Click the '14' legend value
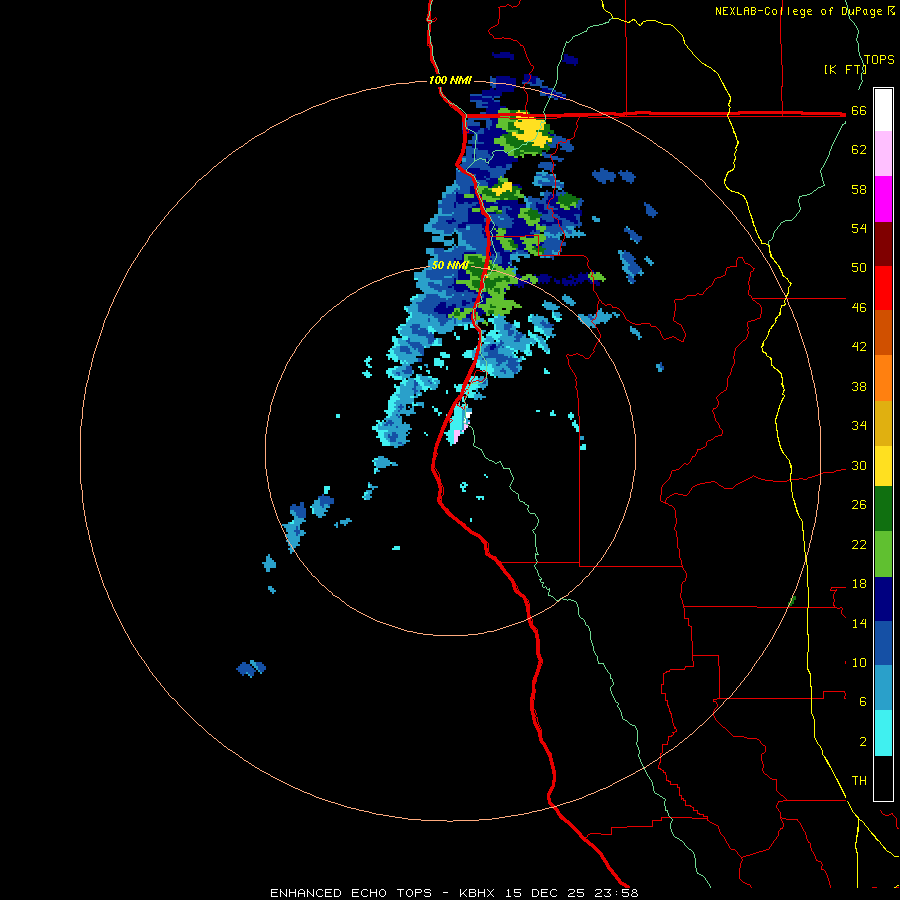This screenshot has width=900, height=900. click(859, 623)
